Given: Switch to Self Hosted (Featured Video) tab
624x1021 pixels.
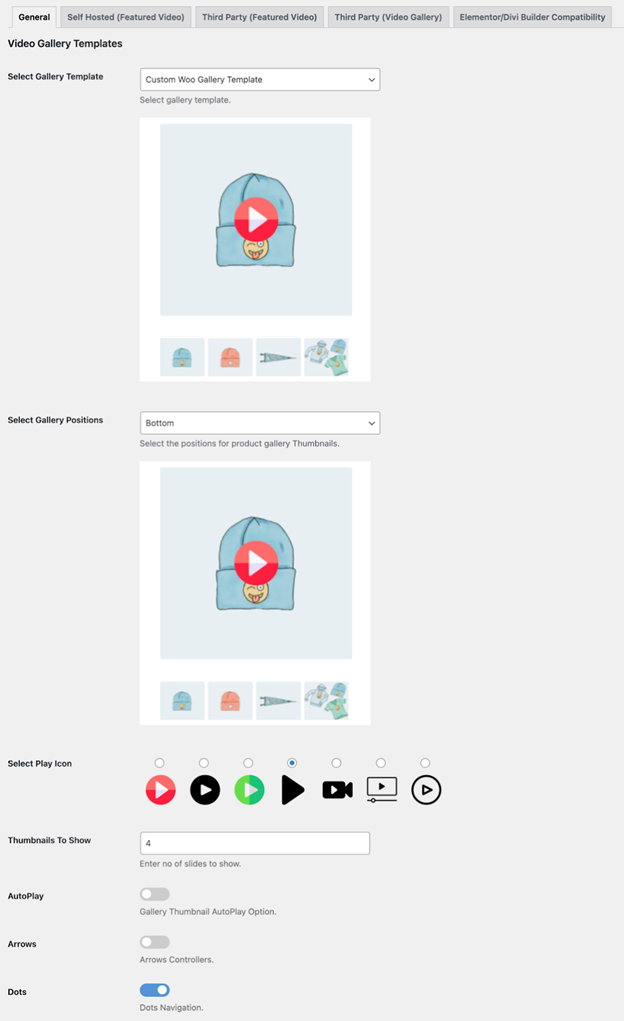Looking at the screenshot, I should (x=124, y=17).
